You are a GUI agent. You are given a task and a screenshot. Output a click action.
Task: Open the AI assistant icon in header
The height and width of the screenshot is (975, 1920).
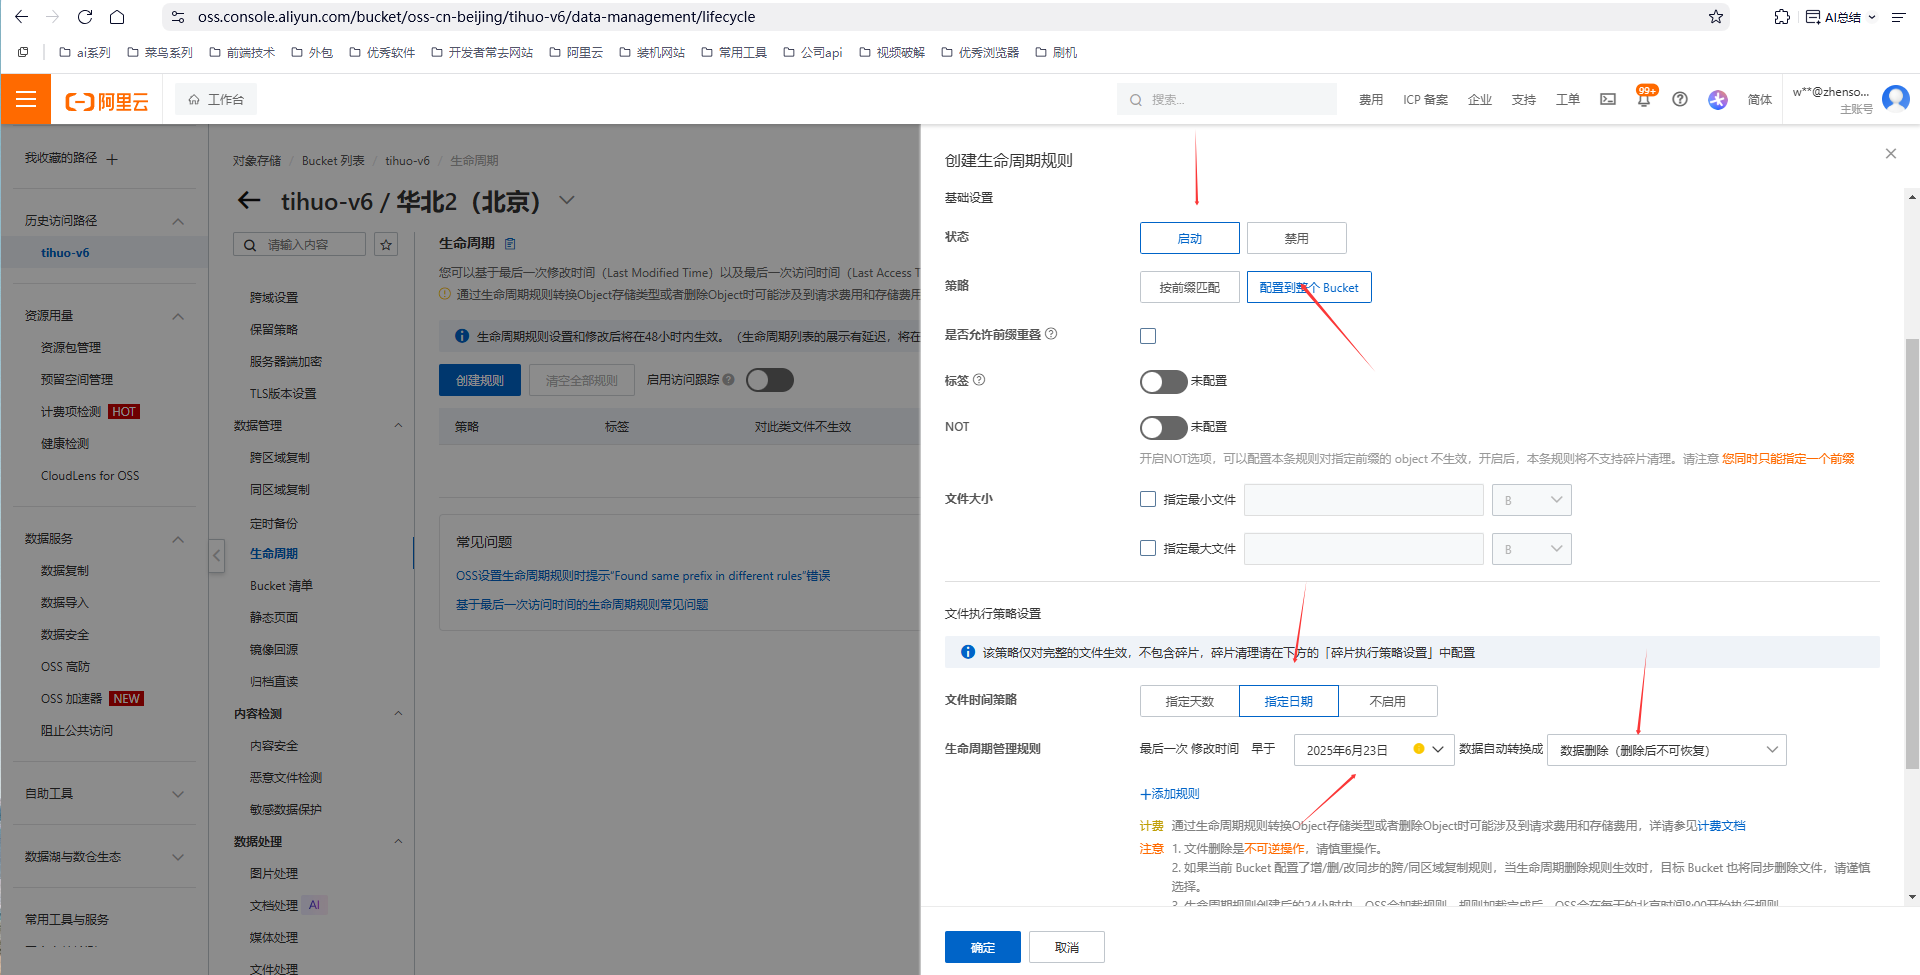coord(1718,99)
